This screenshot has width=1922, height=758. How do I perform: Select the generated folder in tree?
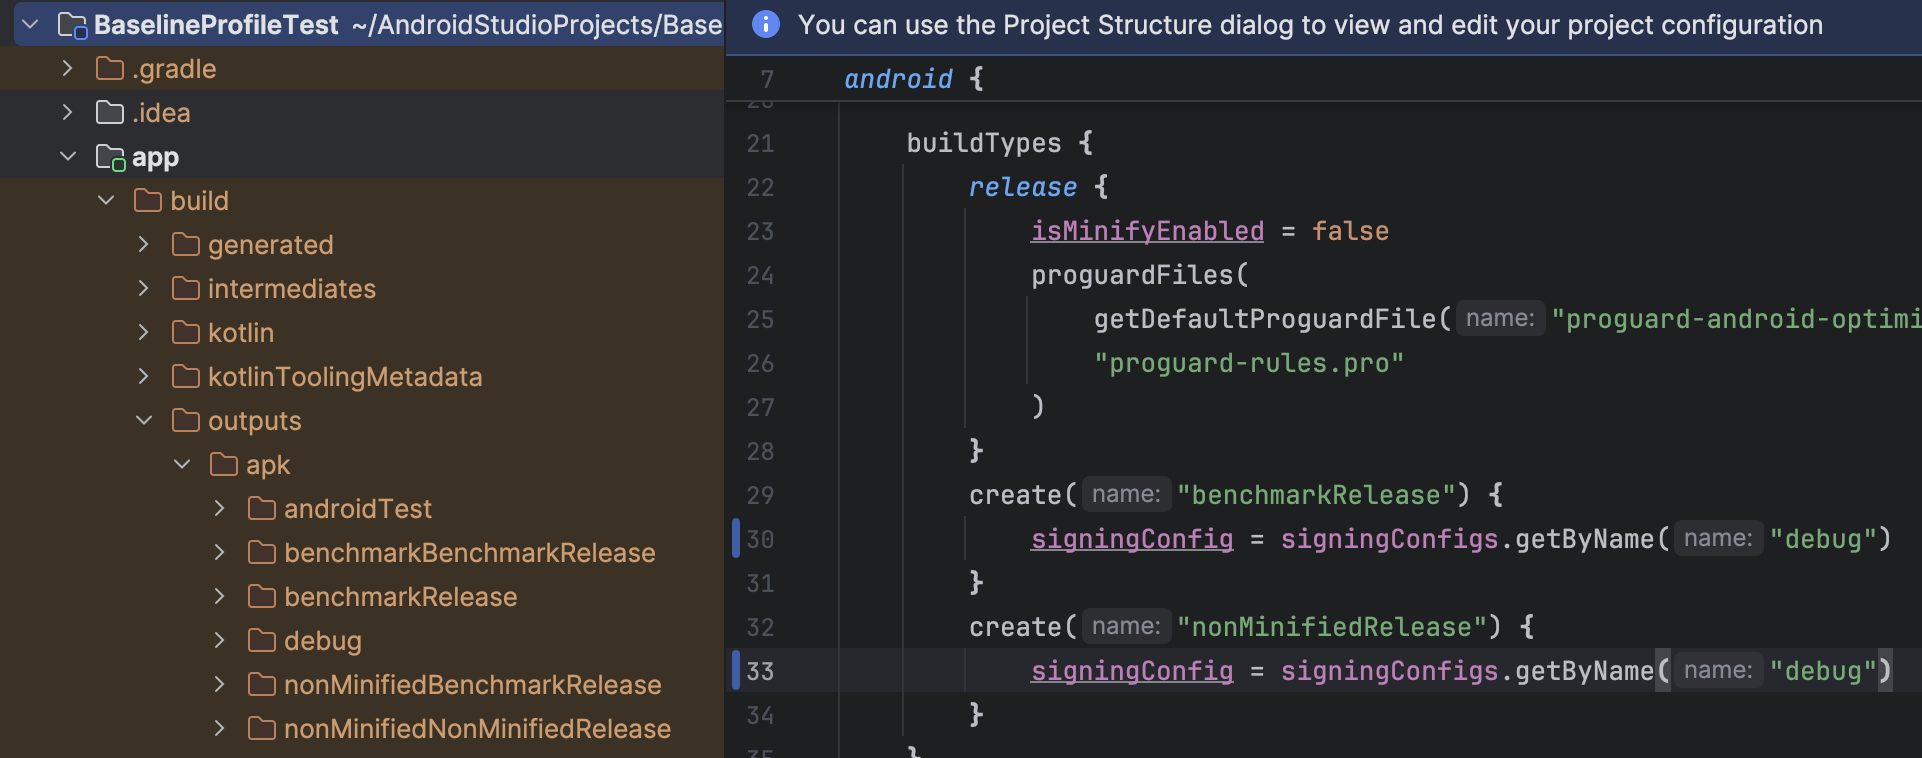[270, 245]
